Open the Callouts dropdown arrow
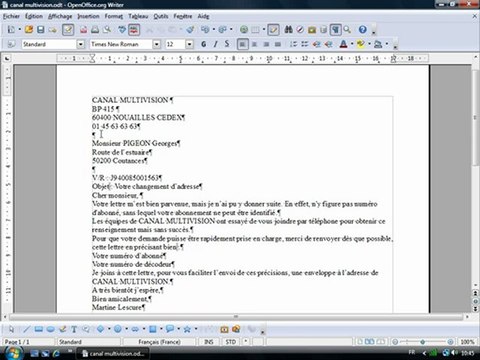 click(178, 329)
